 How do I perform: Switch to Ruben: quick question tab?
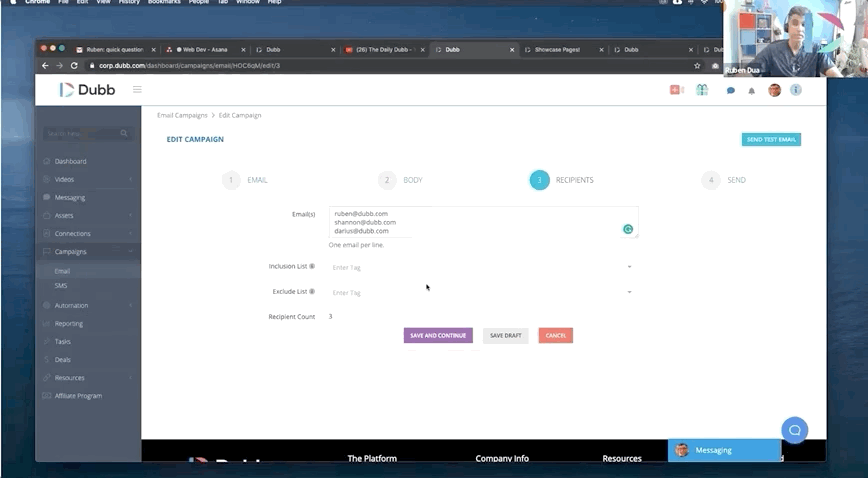point(115,50)
